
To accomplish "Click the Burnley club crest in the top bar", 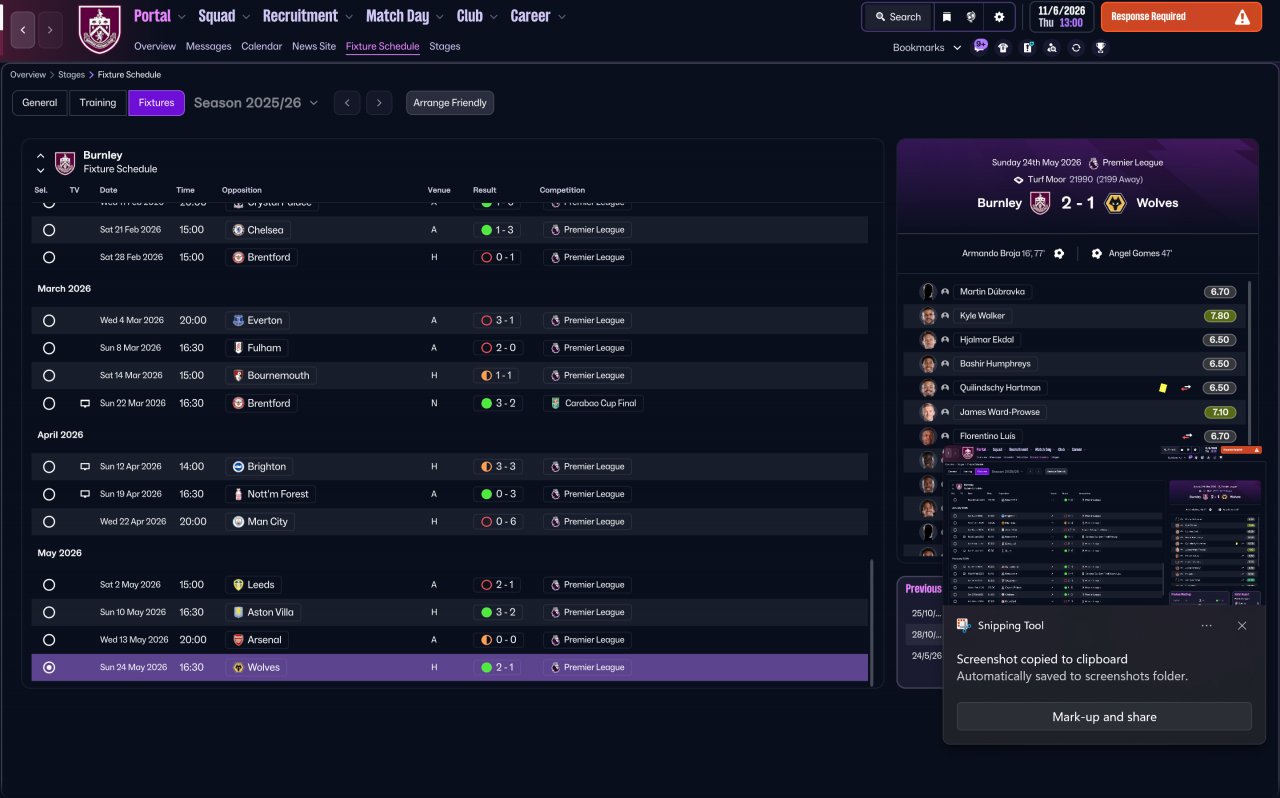I will point(100,30).
